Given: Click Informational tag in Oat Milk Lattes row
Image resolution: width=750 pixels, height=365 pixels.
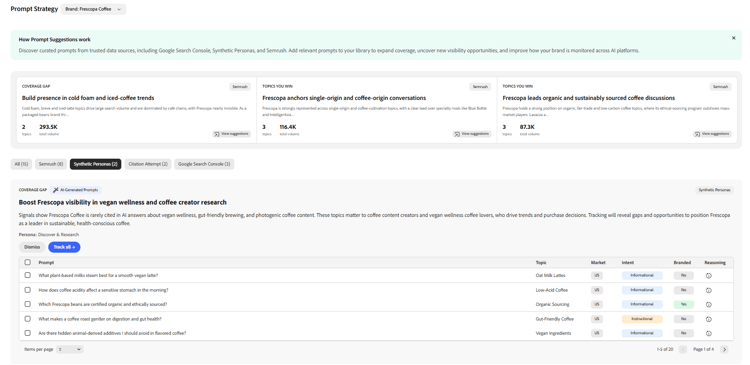Looking at the screenshot, I should tap(642, 276).
